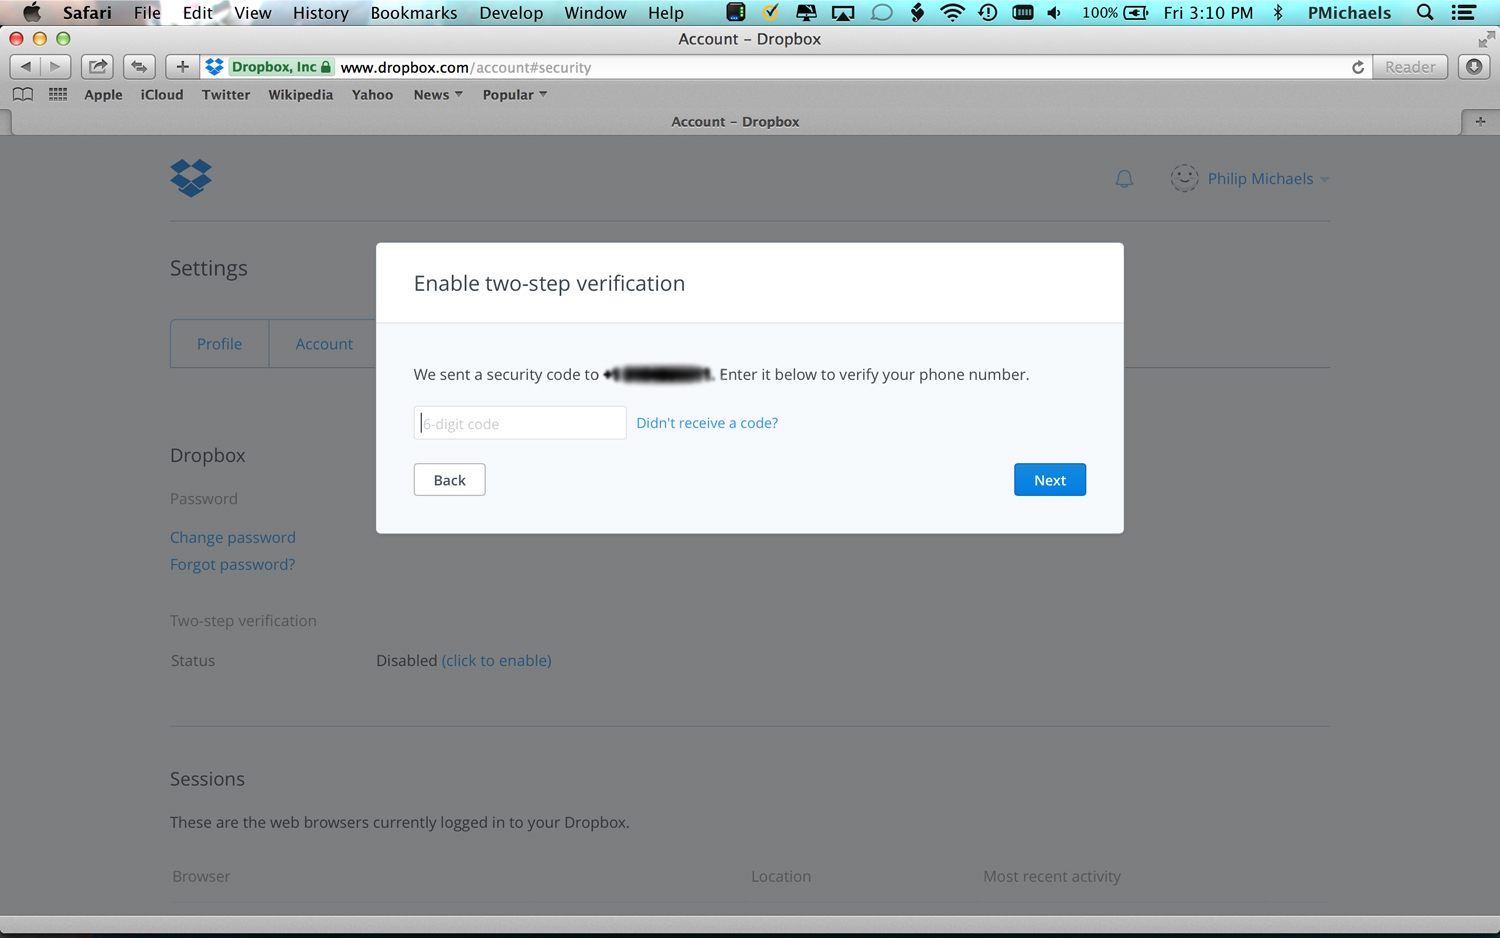The image size is (1500, 938).
Task: Click the "Didn't receive a code?" link
Action: pos(707,423)
